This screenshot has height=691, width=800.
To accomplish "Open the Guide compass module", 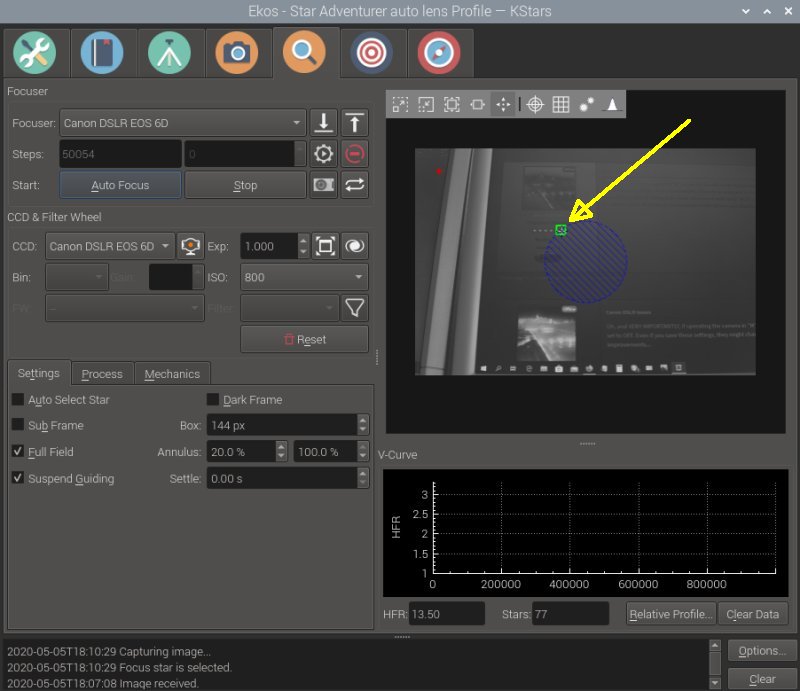I will pos(439,53).
